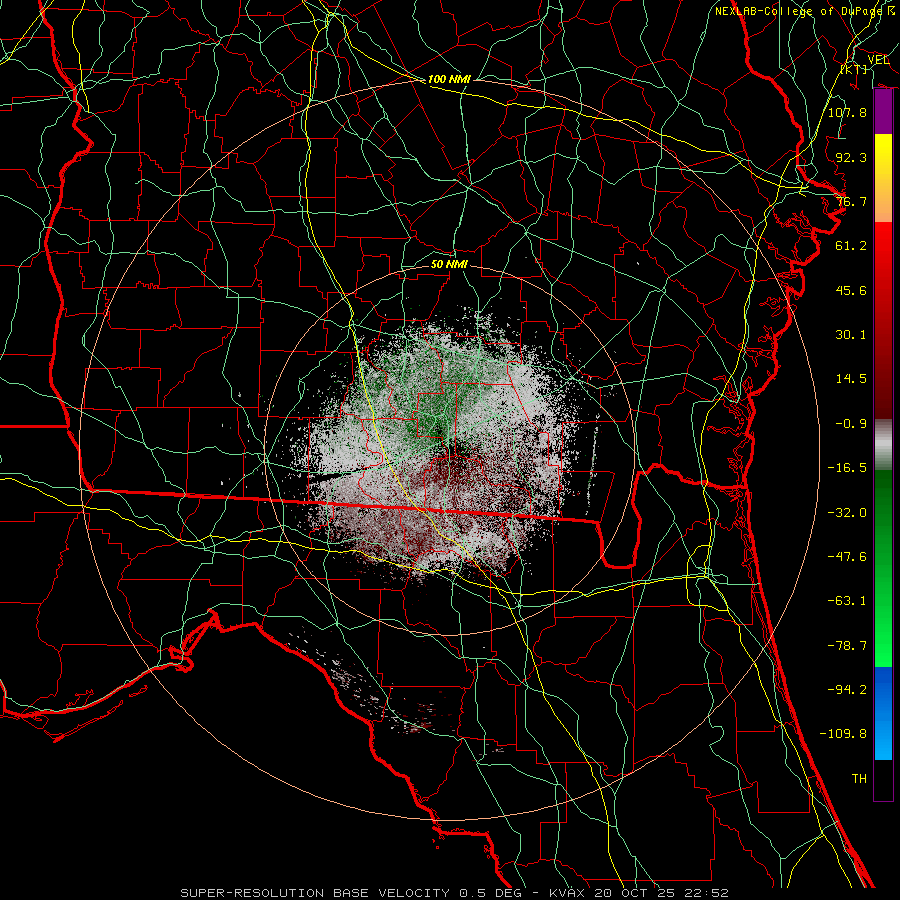This screenshot has height=900, width=900.
Task: Click the -0.9 velocity scale value
Action: tap(851, 424)
